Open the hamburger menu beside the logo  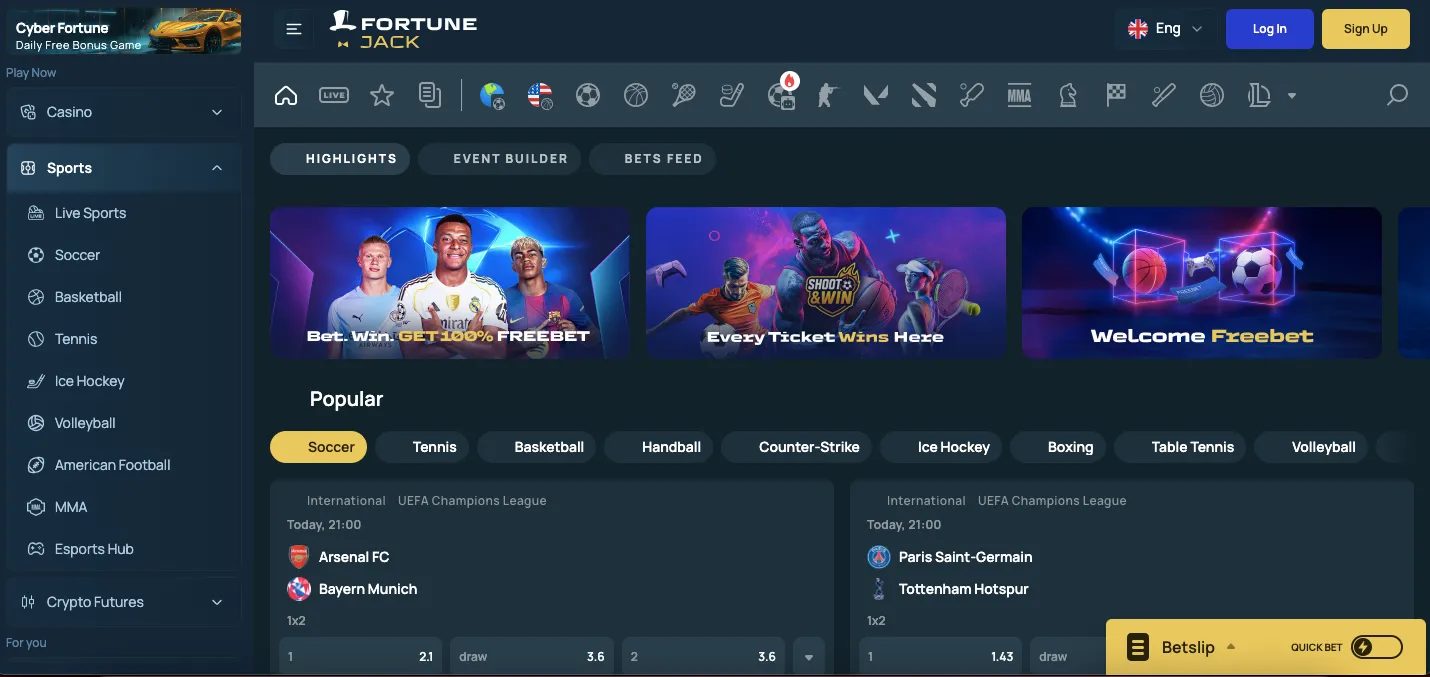[x=294, y=29]
